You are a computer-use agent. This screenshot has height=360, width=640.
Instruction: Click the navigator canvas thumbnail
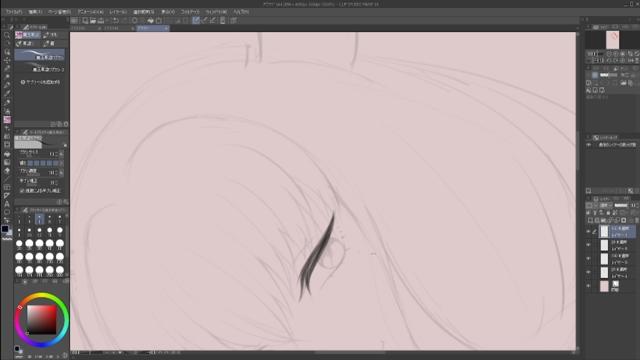coord(612,40)
